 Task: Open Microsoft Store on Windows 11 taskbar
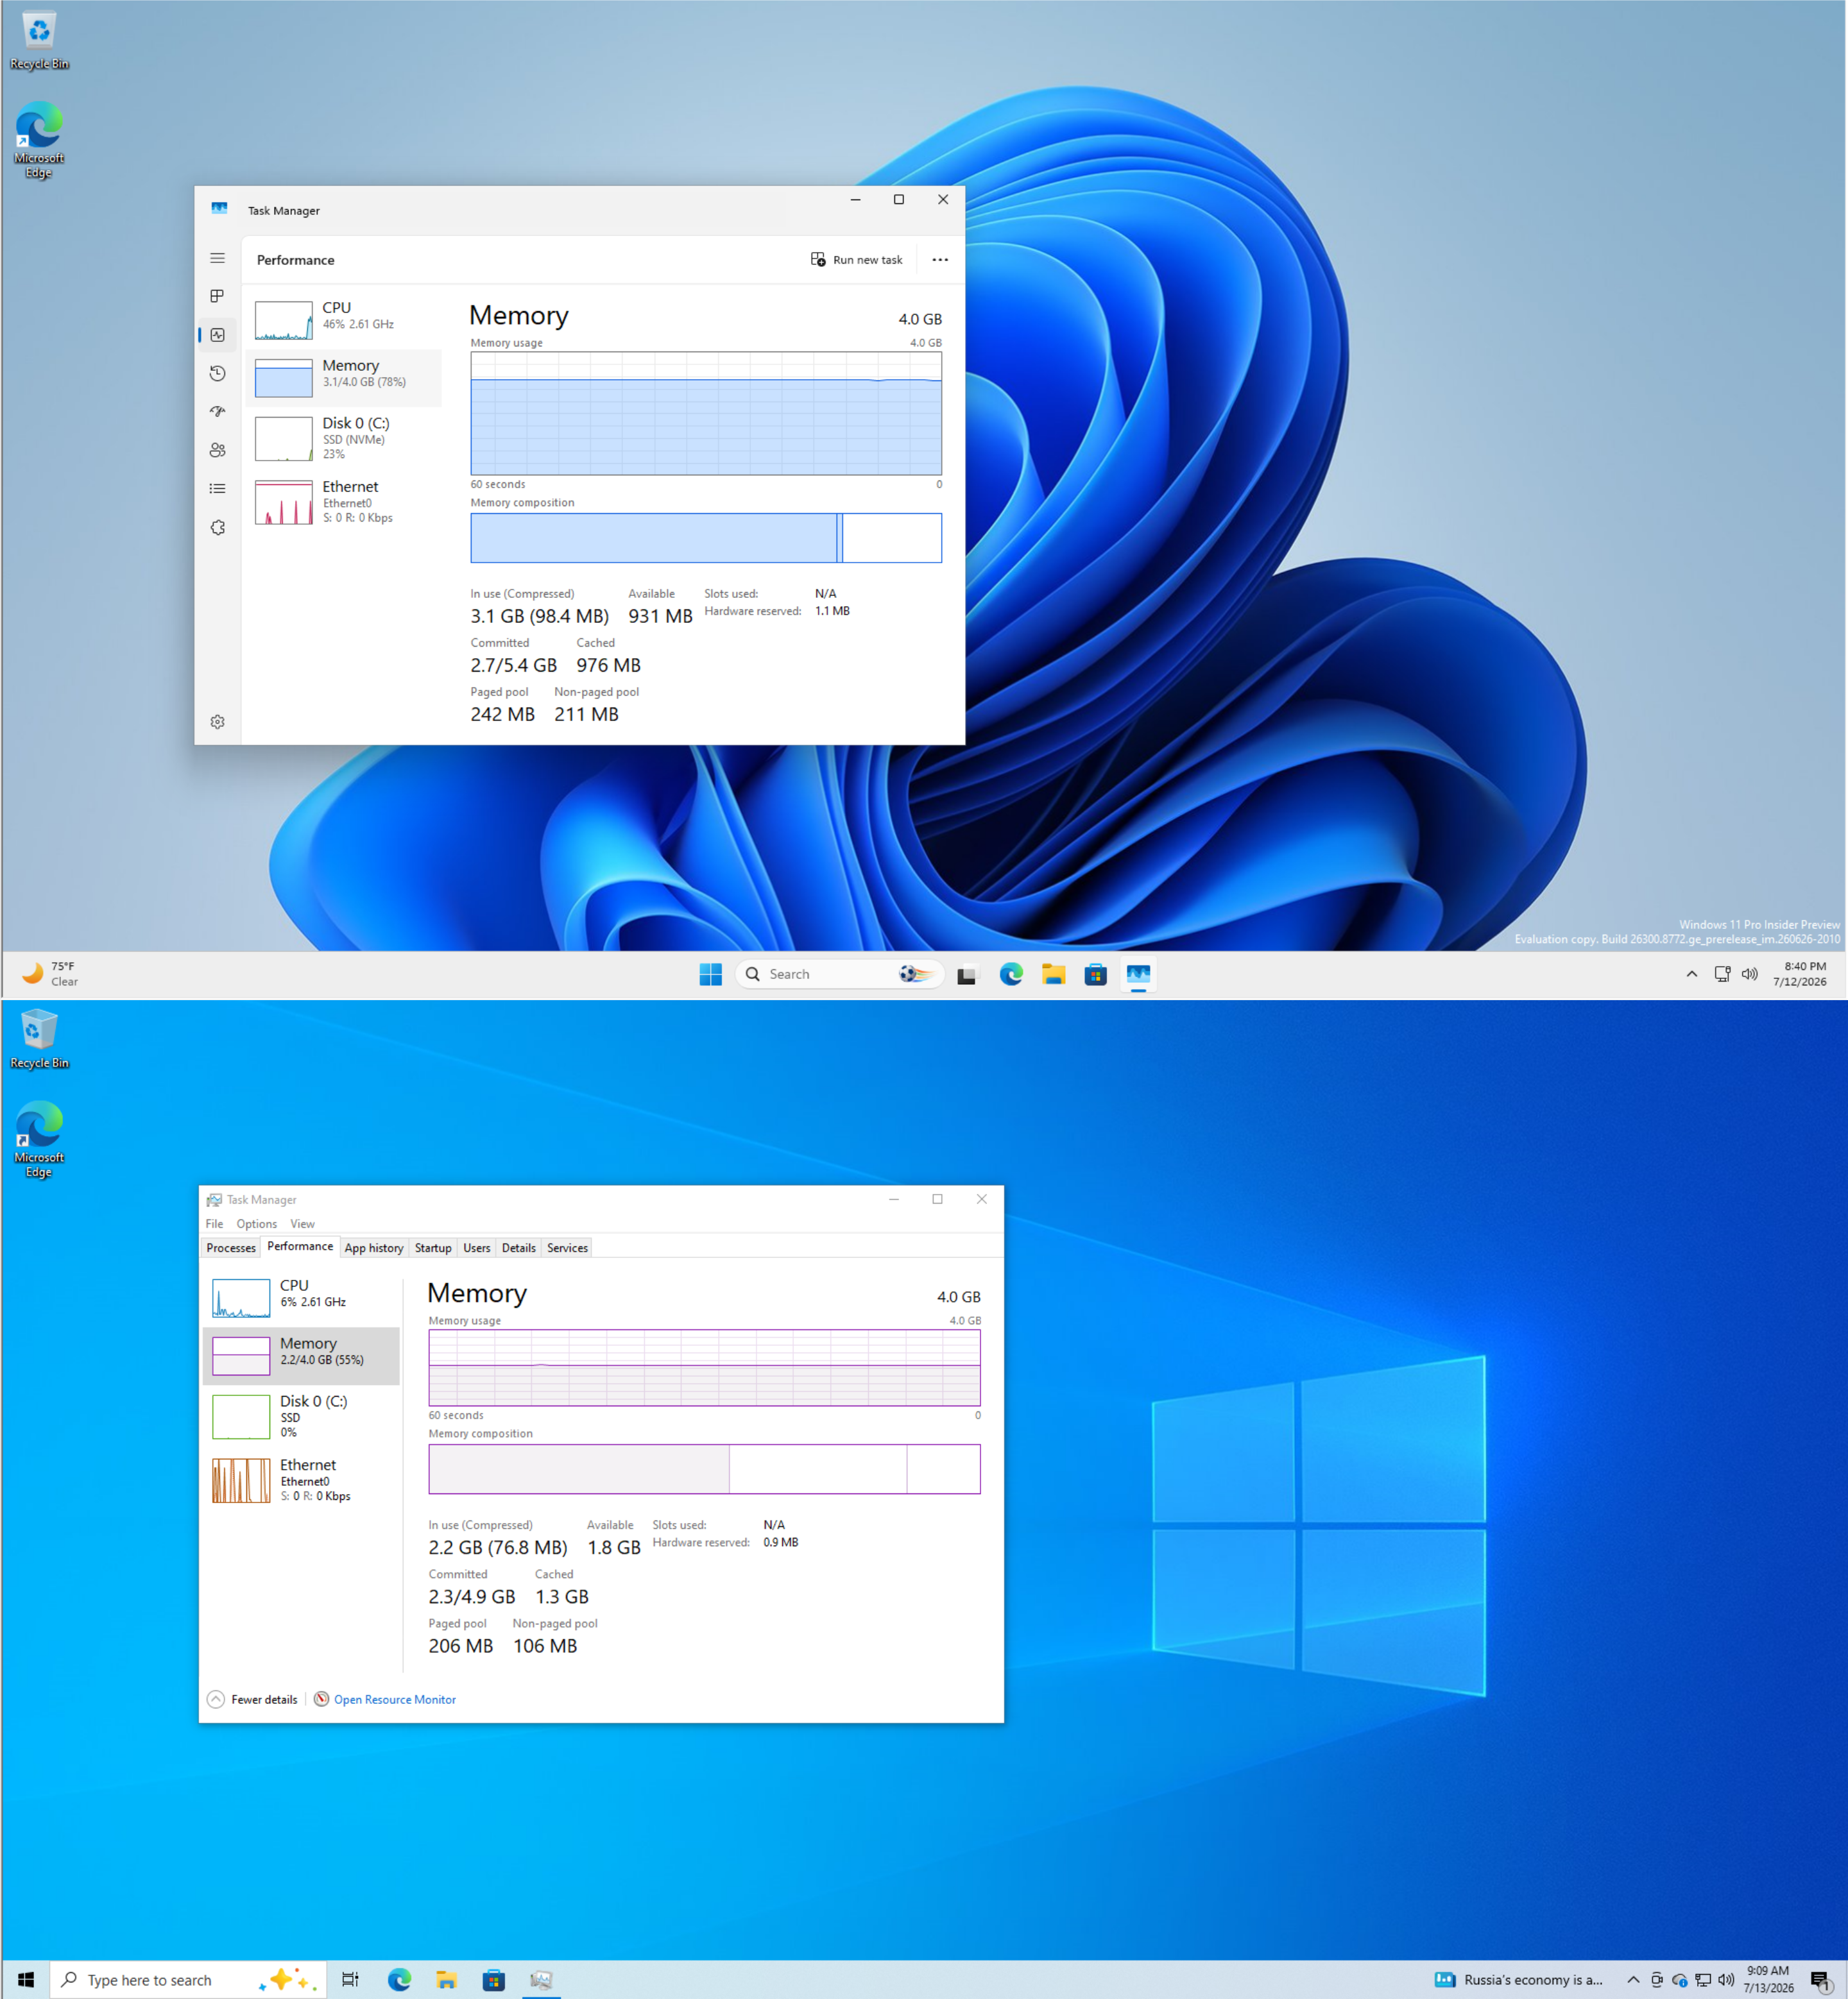click(1096, 974)
